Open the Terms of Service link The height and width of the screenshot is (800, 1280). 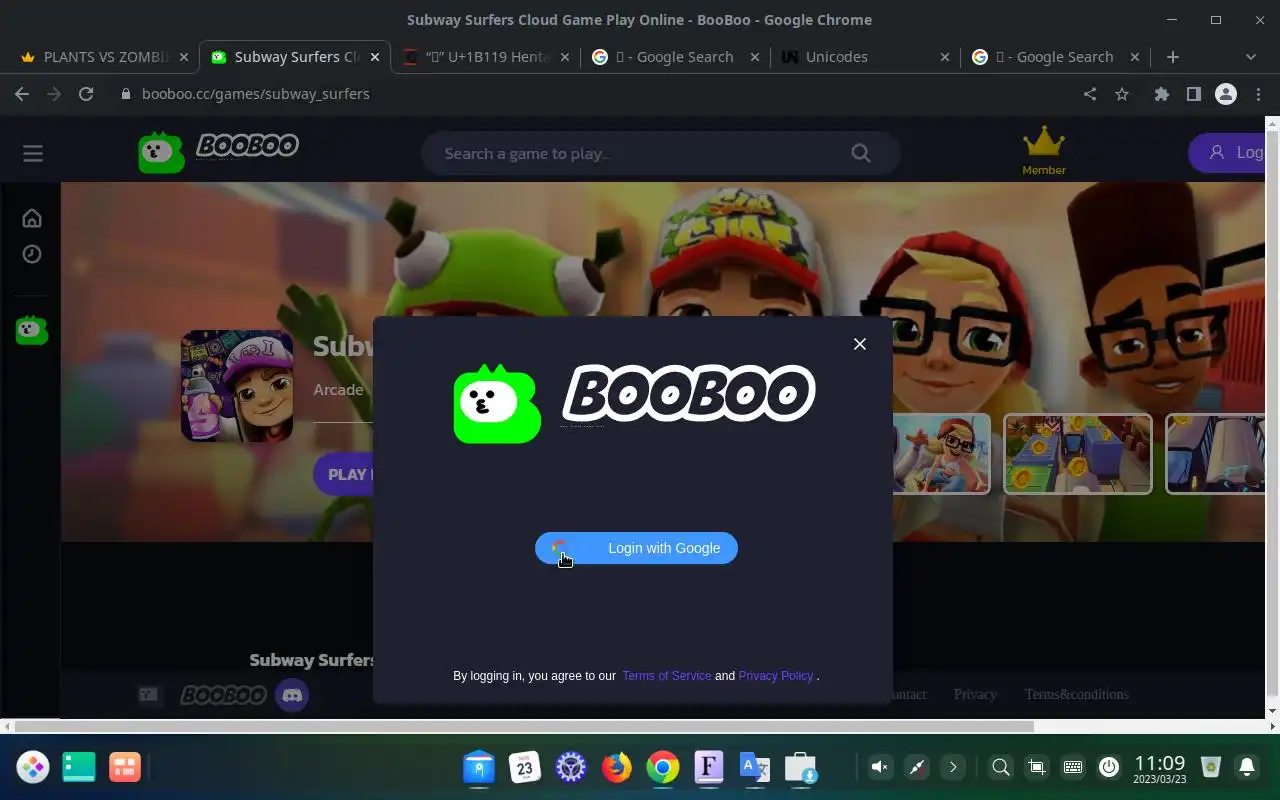coord(666,676)
